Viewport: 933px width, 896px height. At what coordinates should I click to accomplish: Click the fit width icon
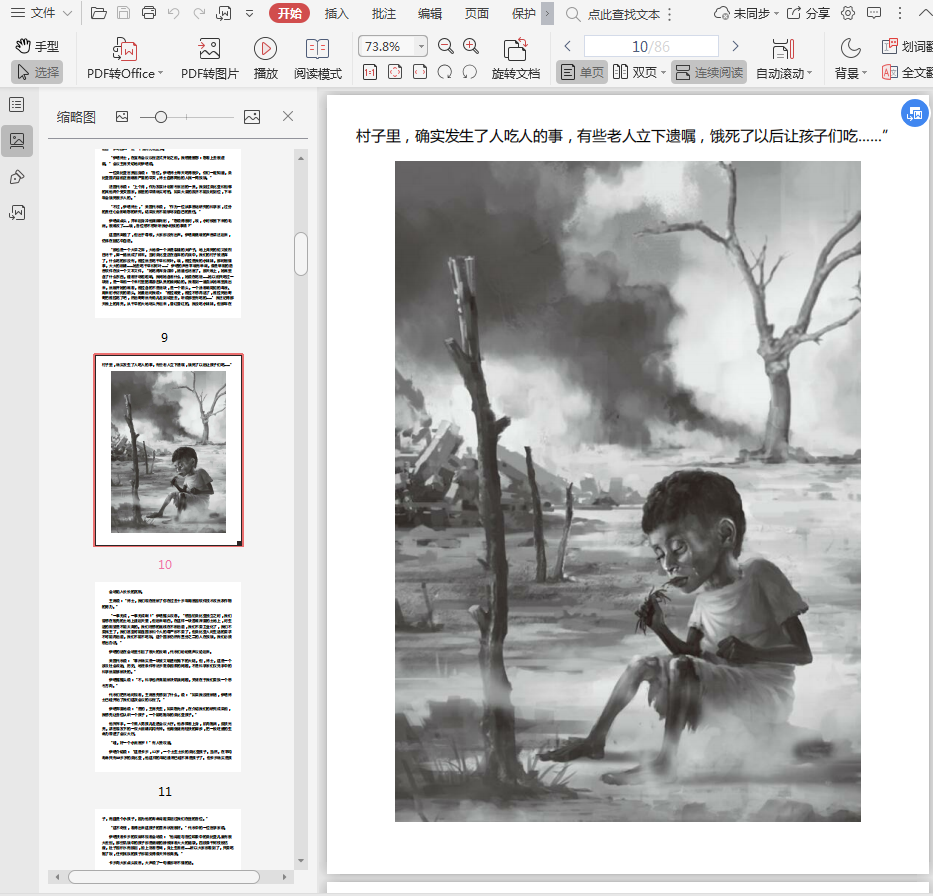(x=419, y=72)
